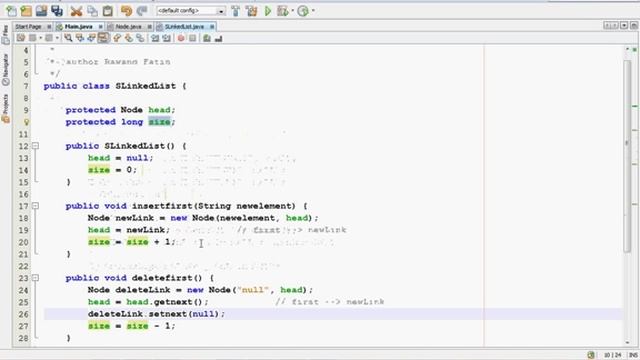
Task: Click the Next Bookmark icon
Action: coord(129,38)
